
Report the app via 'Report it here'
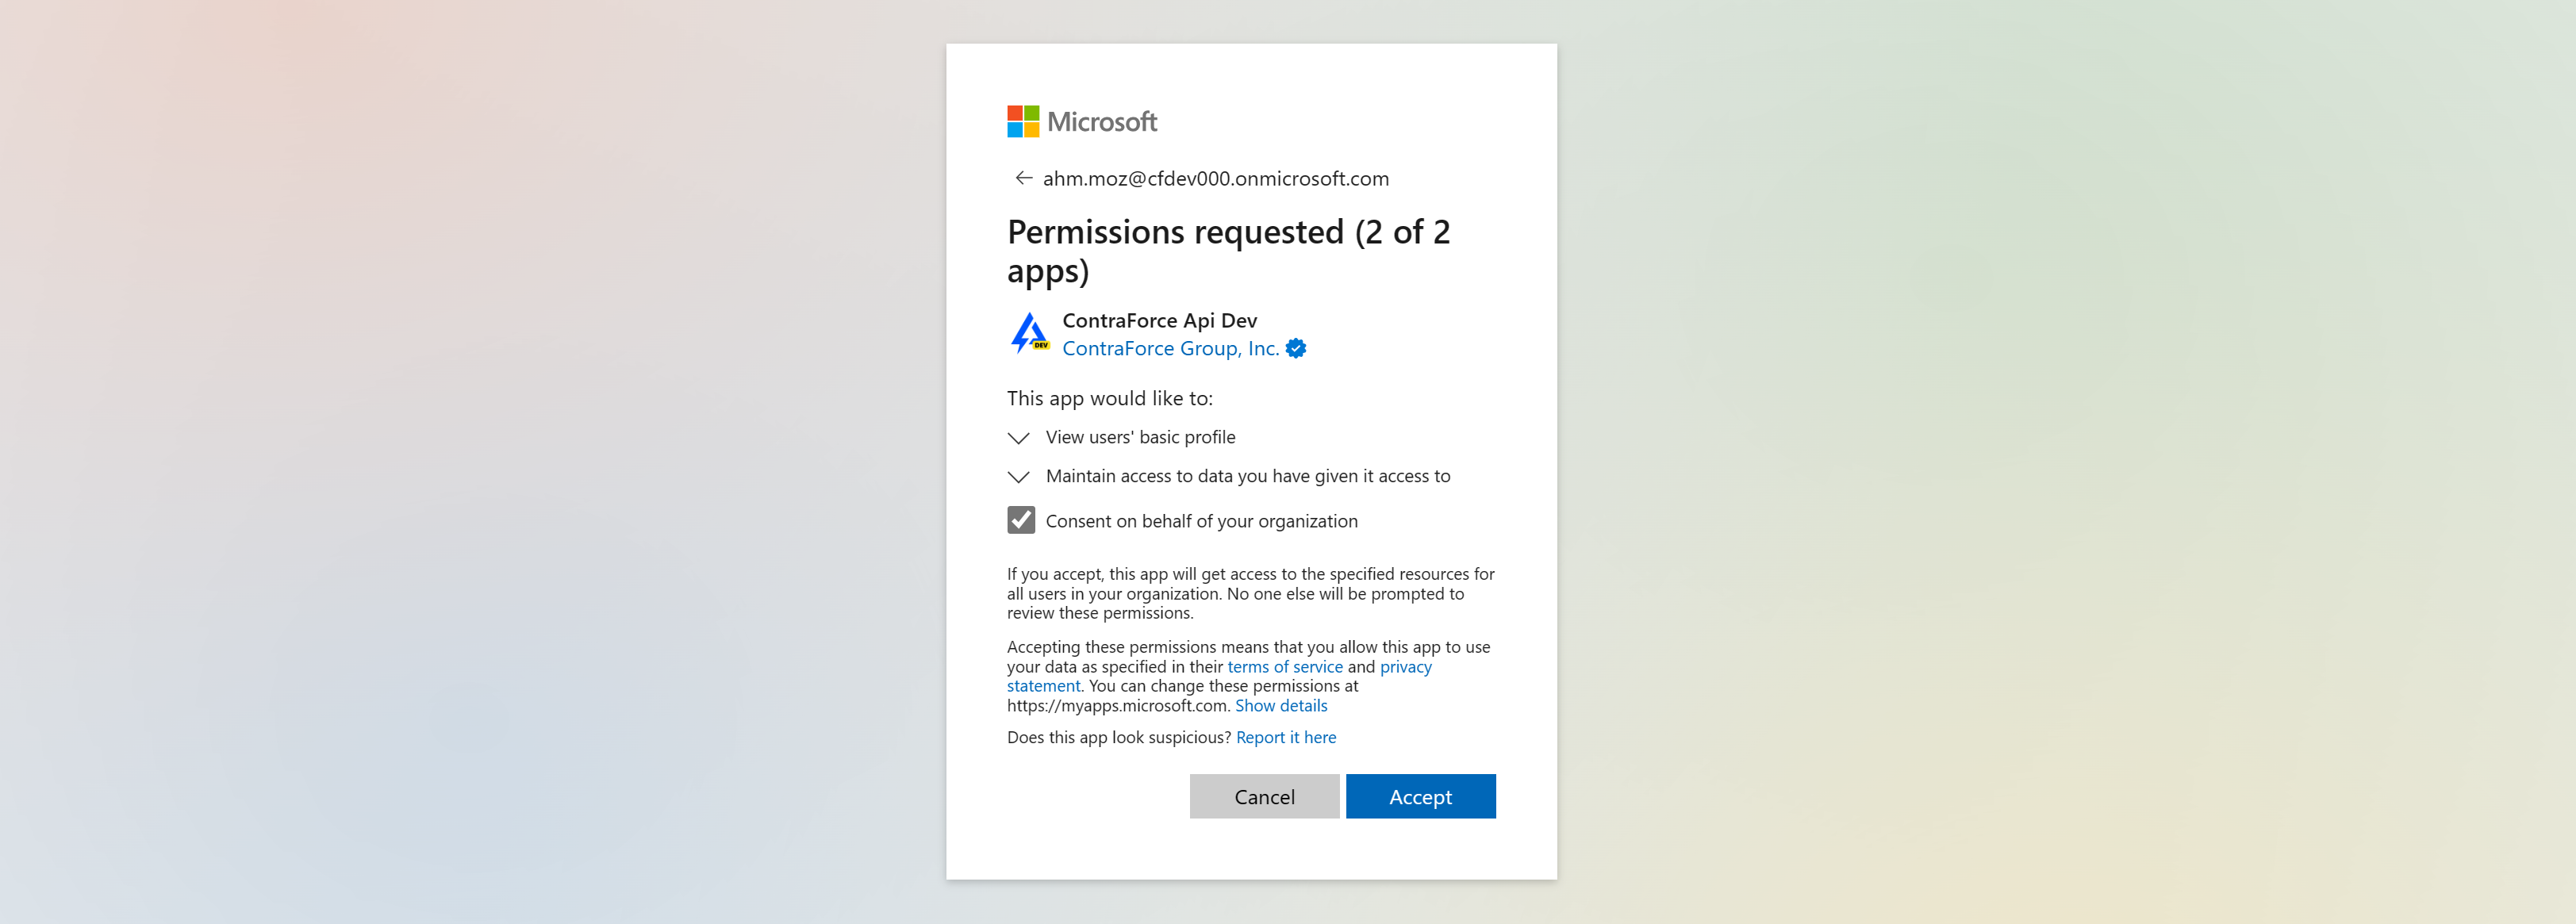[x=1285, y=738]
